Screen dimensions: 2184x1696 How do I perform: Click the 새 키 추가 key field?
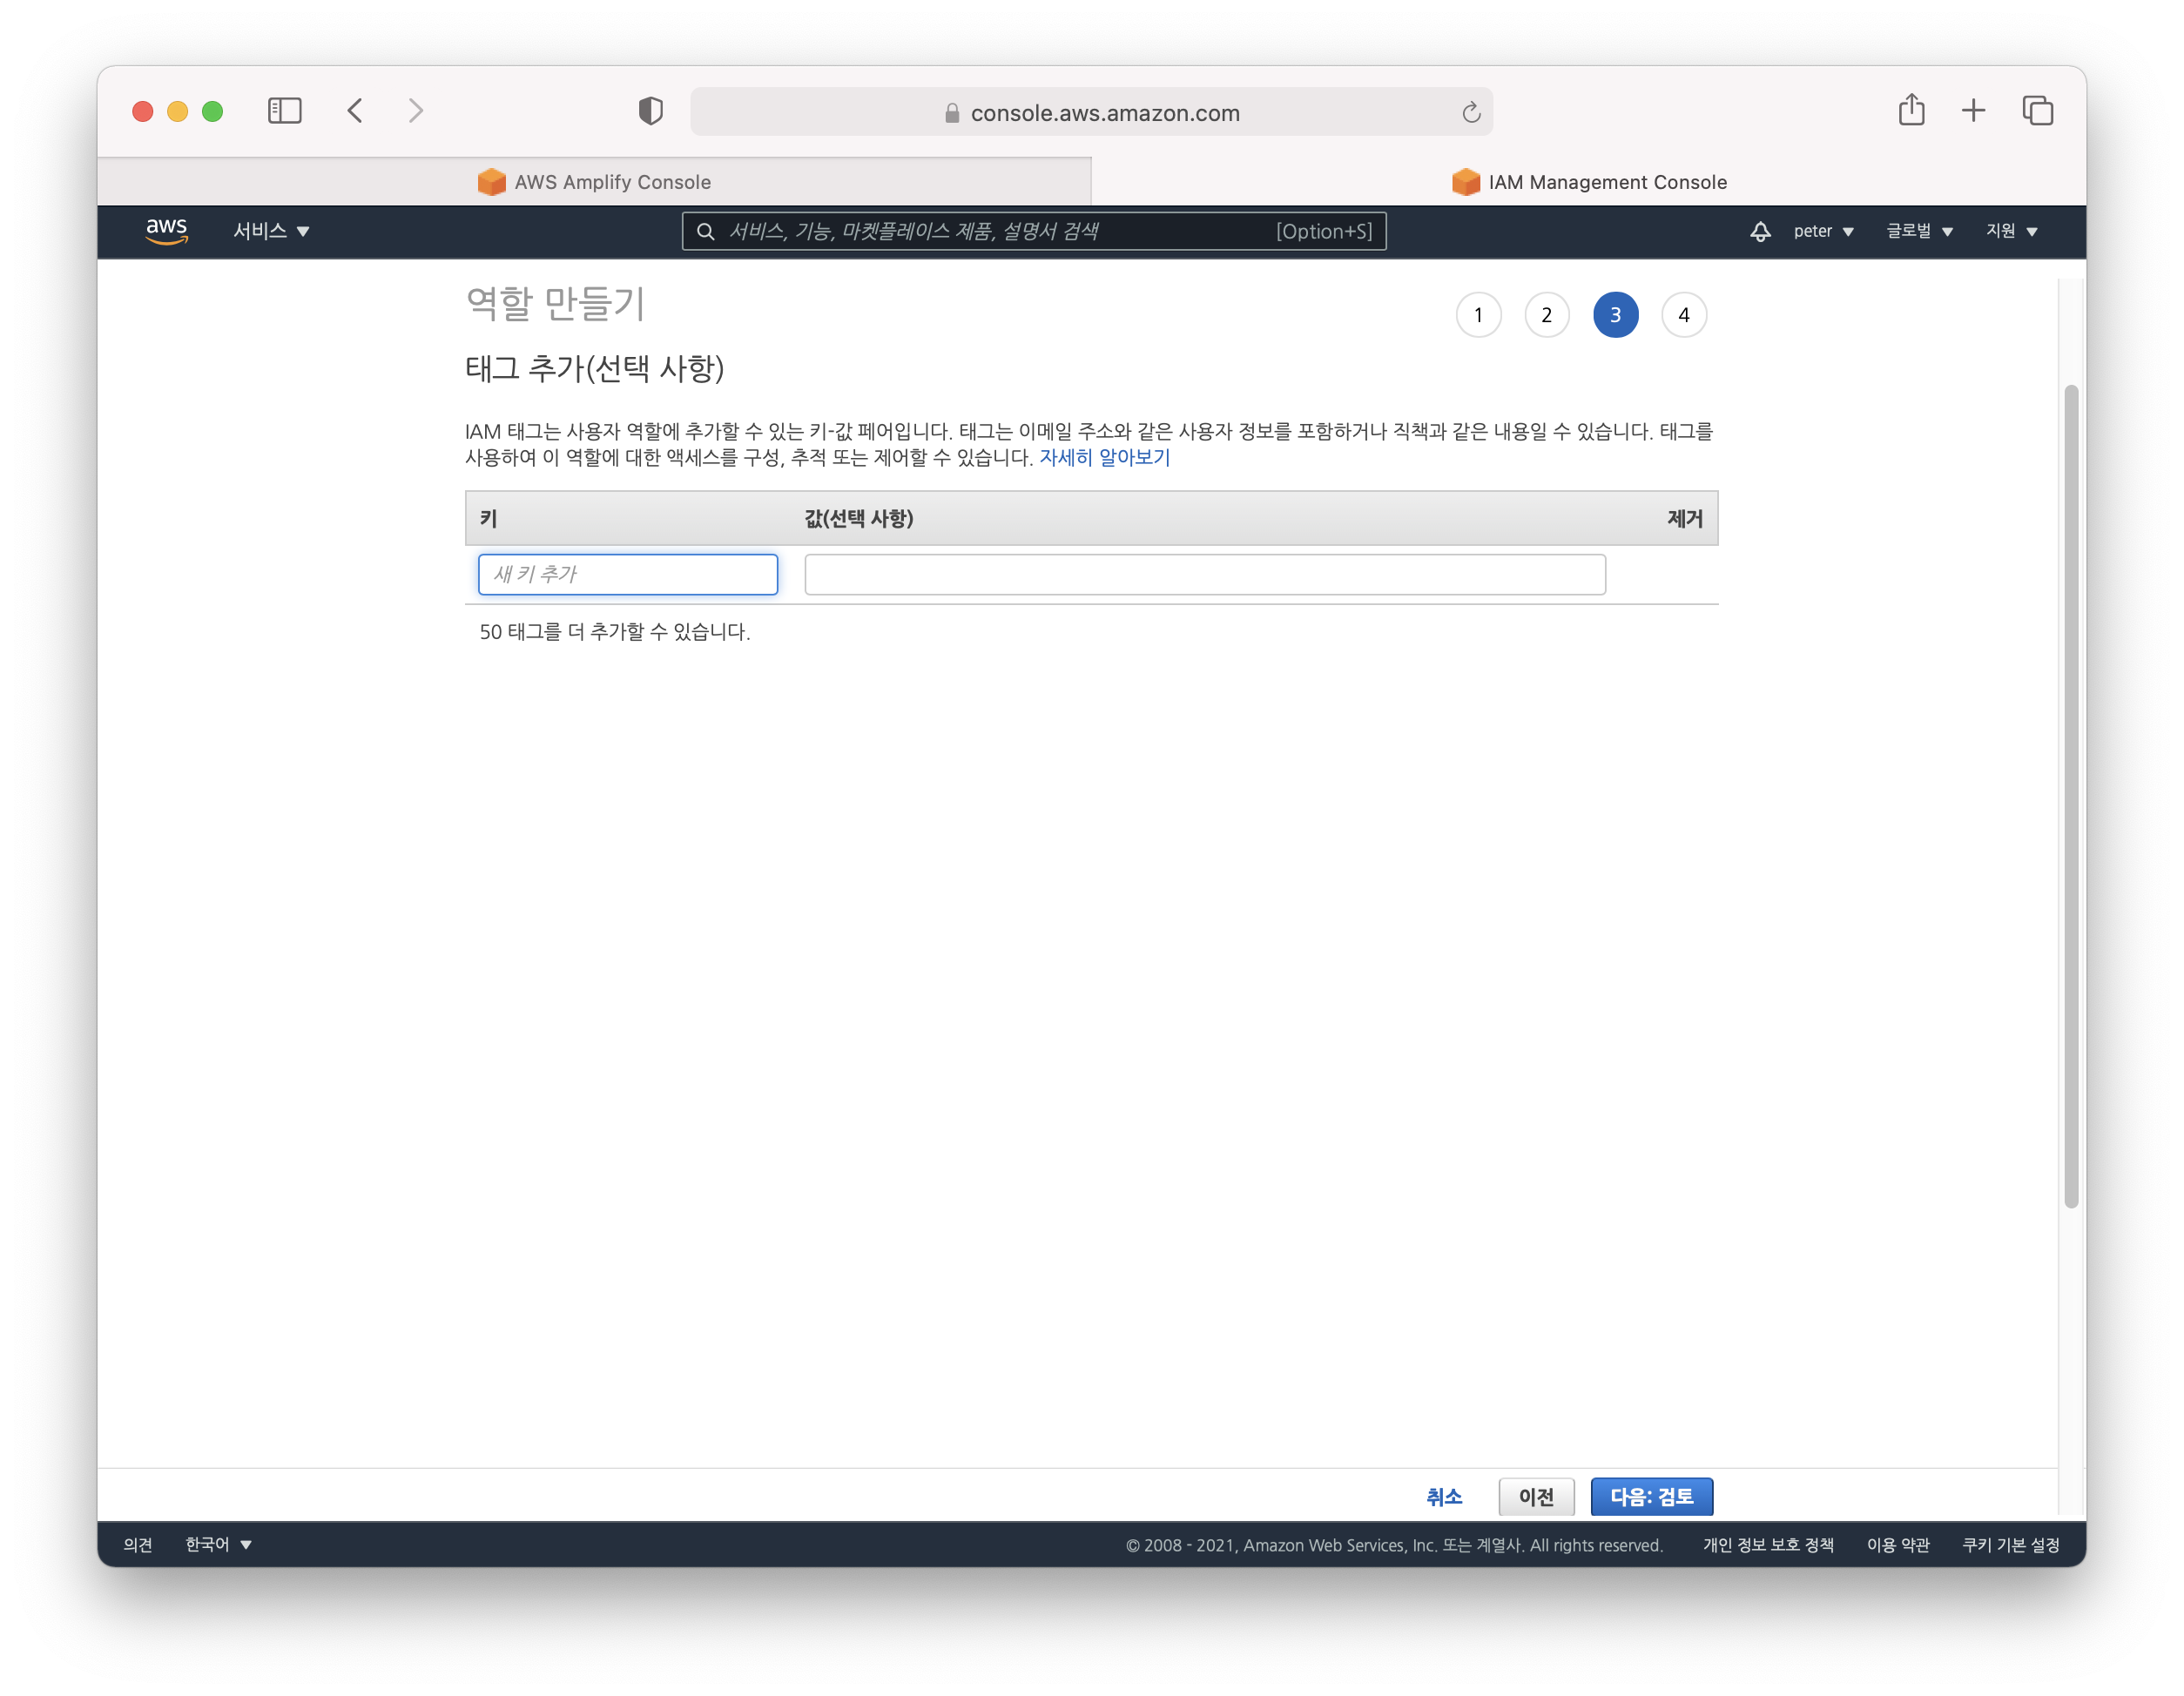[627, 574]
